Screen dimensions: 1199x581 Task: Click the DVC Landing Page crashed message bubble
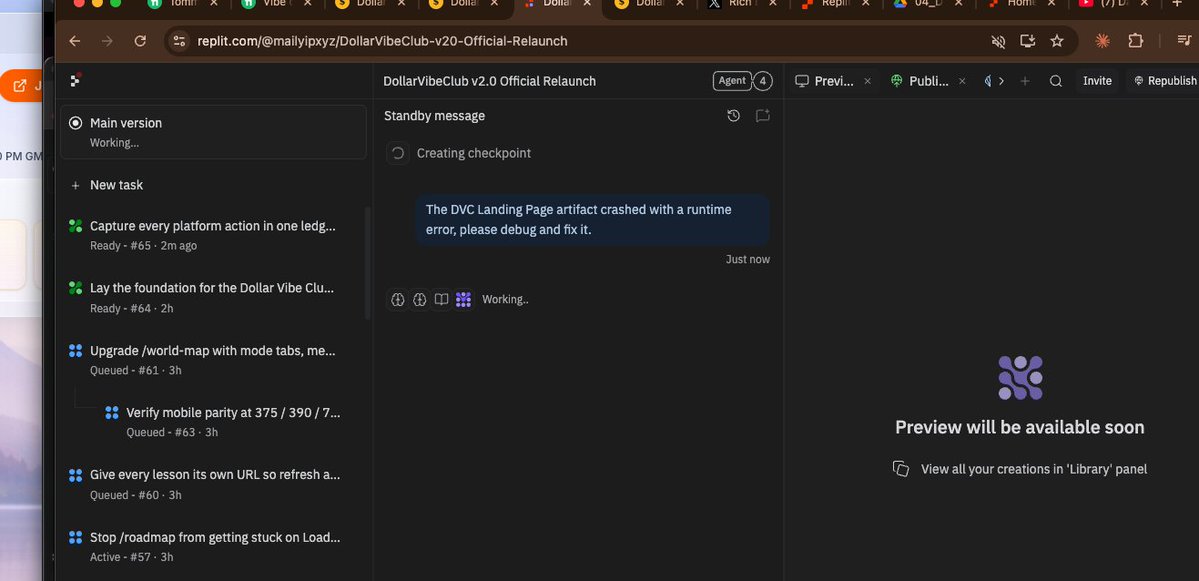[x=593, y=219]
